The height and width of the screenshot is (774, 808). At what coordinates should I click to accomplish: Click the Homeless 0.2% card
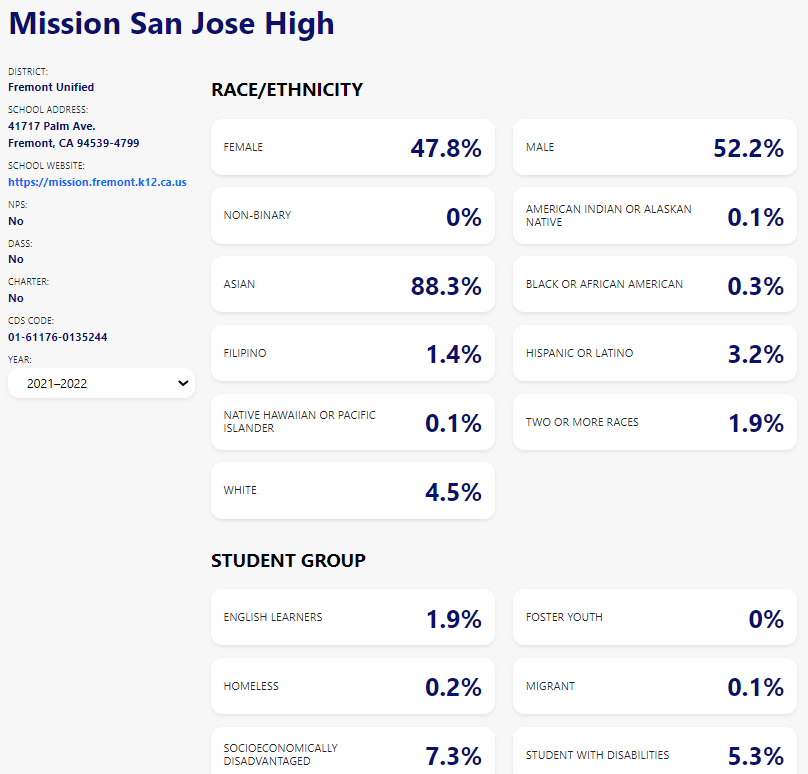point(352,687)
